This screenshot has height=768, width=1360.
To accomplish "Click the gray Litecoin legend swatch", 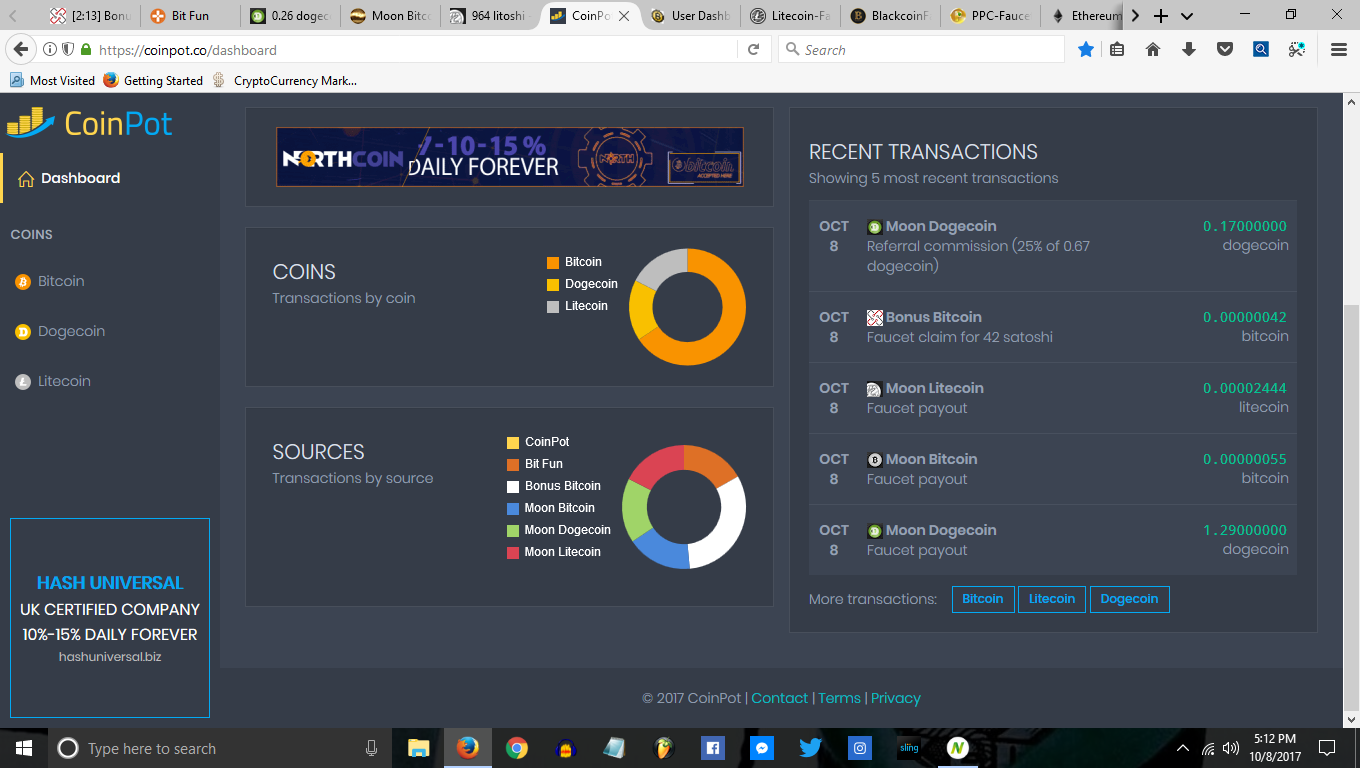I will 553,306.
